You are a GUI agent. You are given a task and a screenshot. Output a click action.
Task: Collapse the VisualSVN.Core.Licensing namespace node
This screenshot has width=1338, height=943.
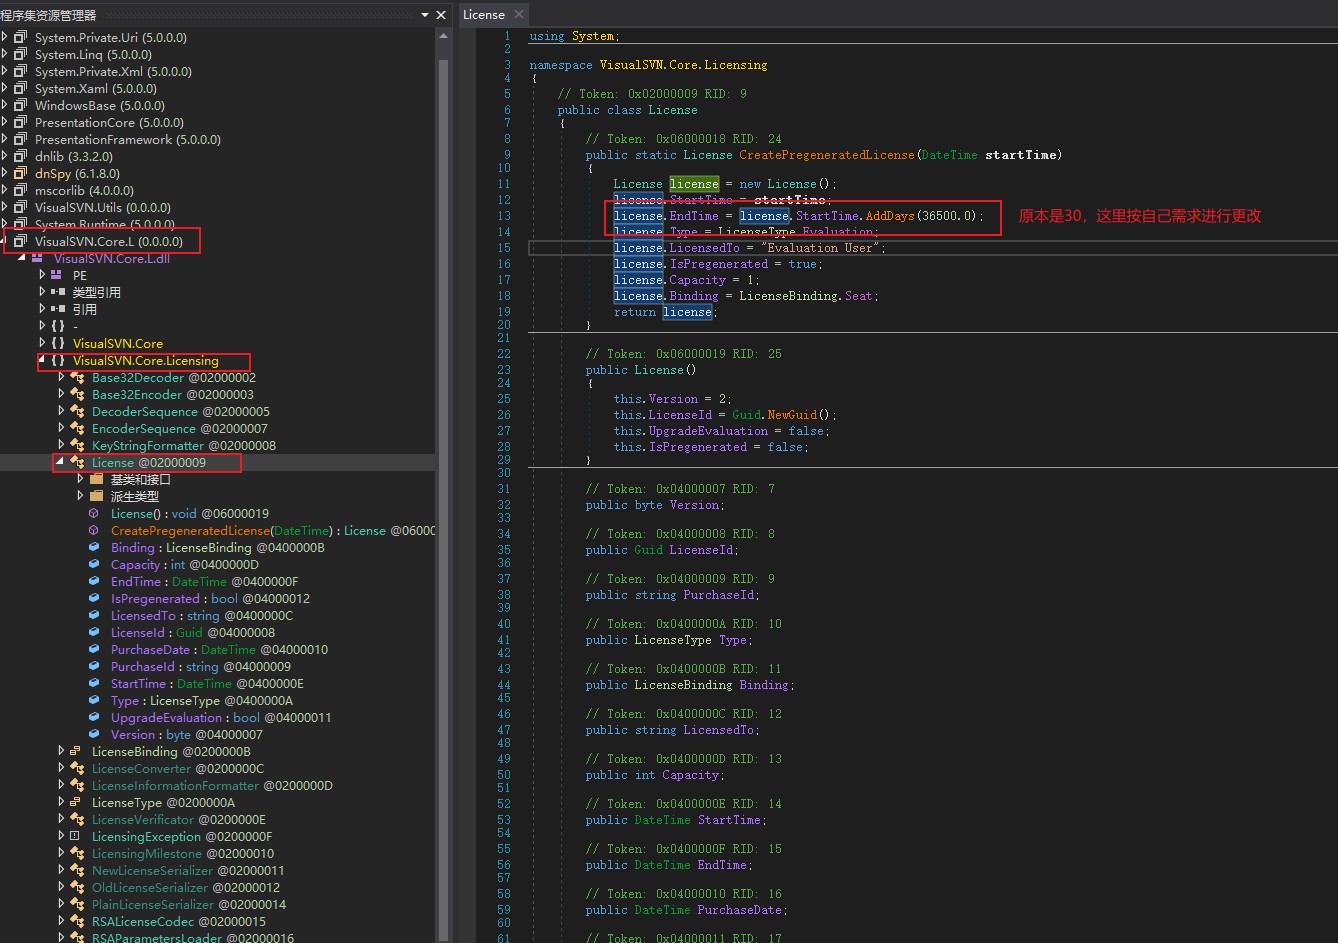[x=42, y=360]
